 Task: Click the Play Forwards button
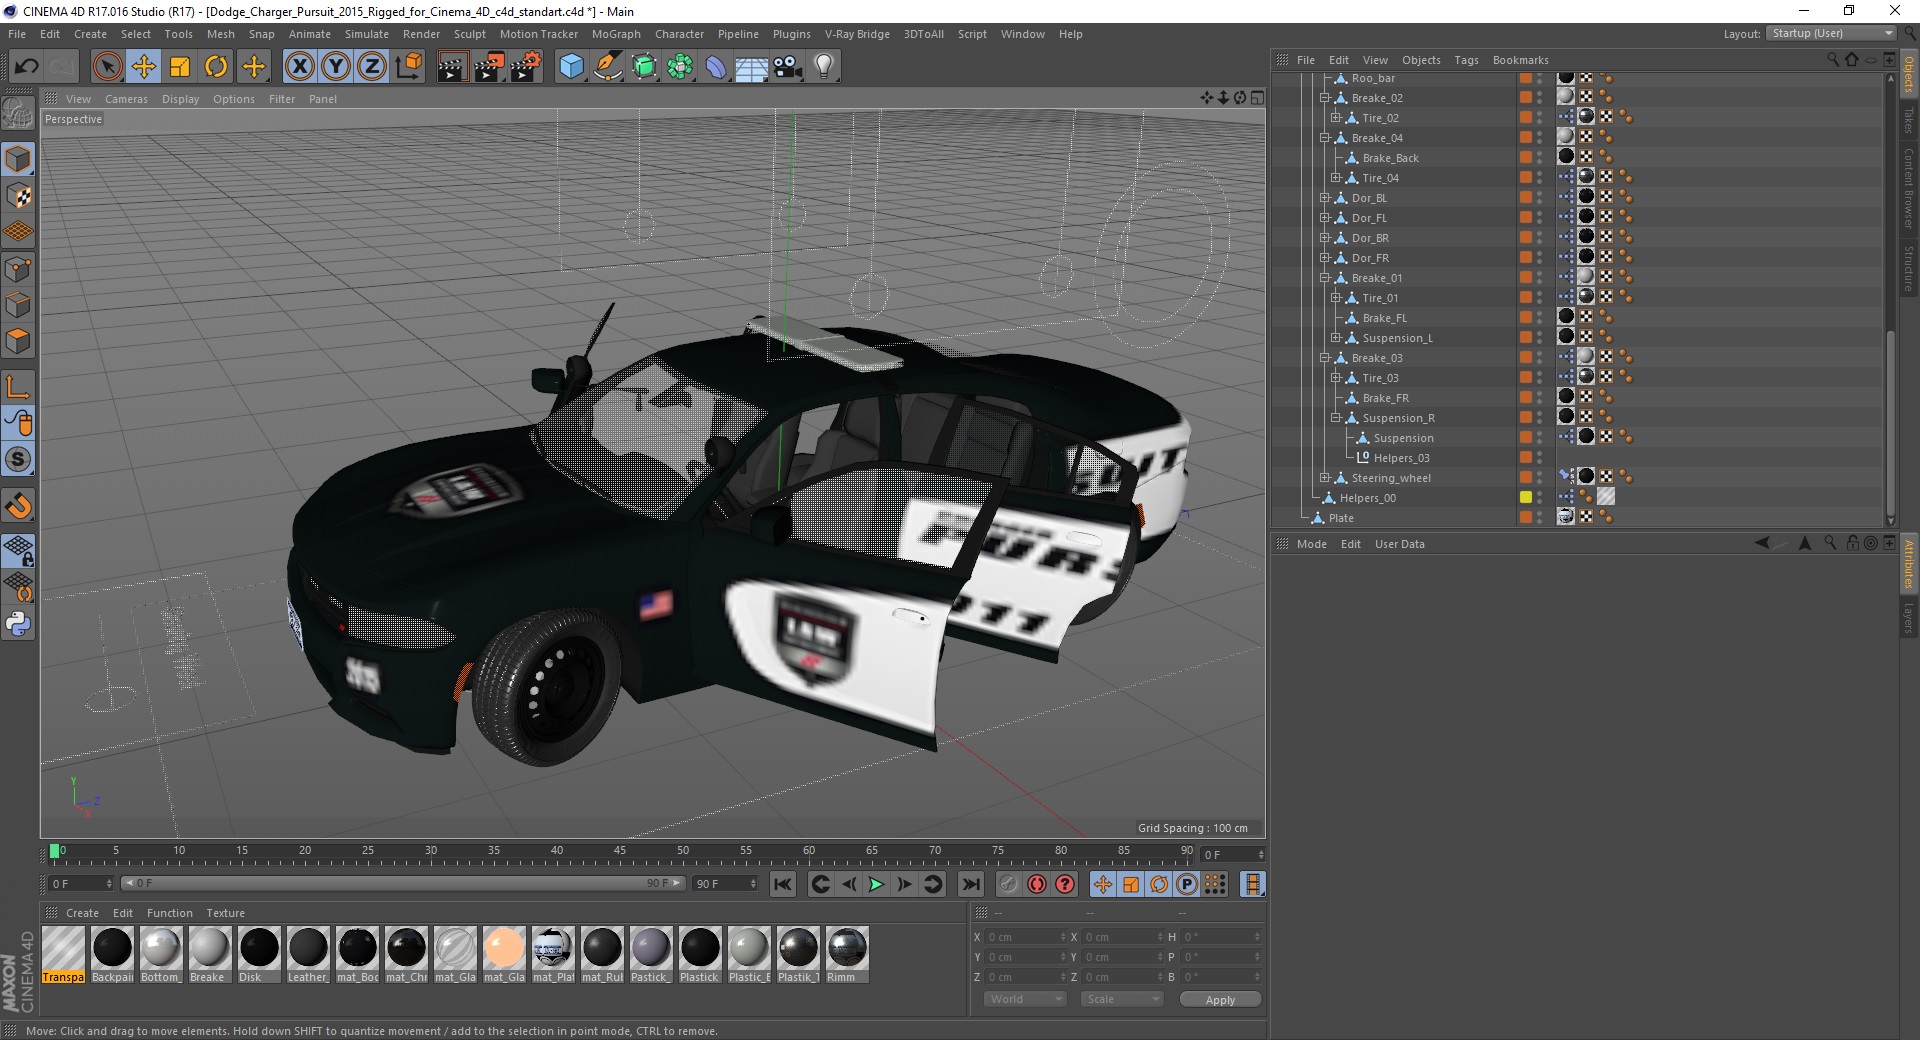(876, 884)
